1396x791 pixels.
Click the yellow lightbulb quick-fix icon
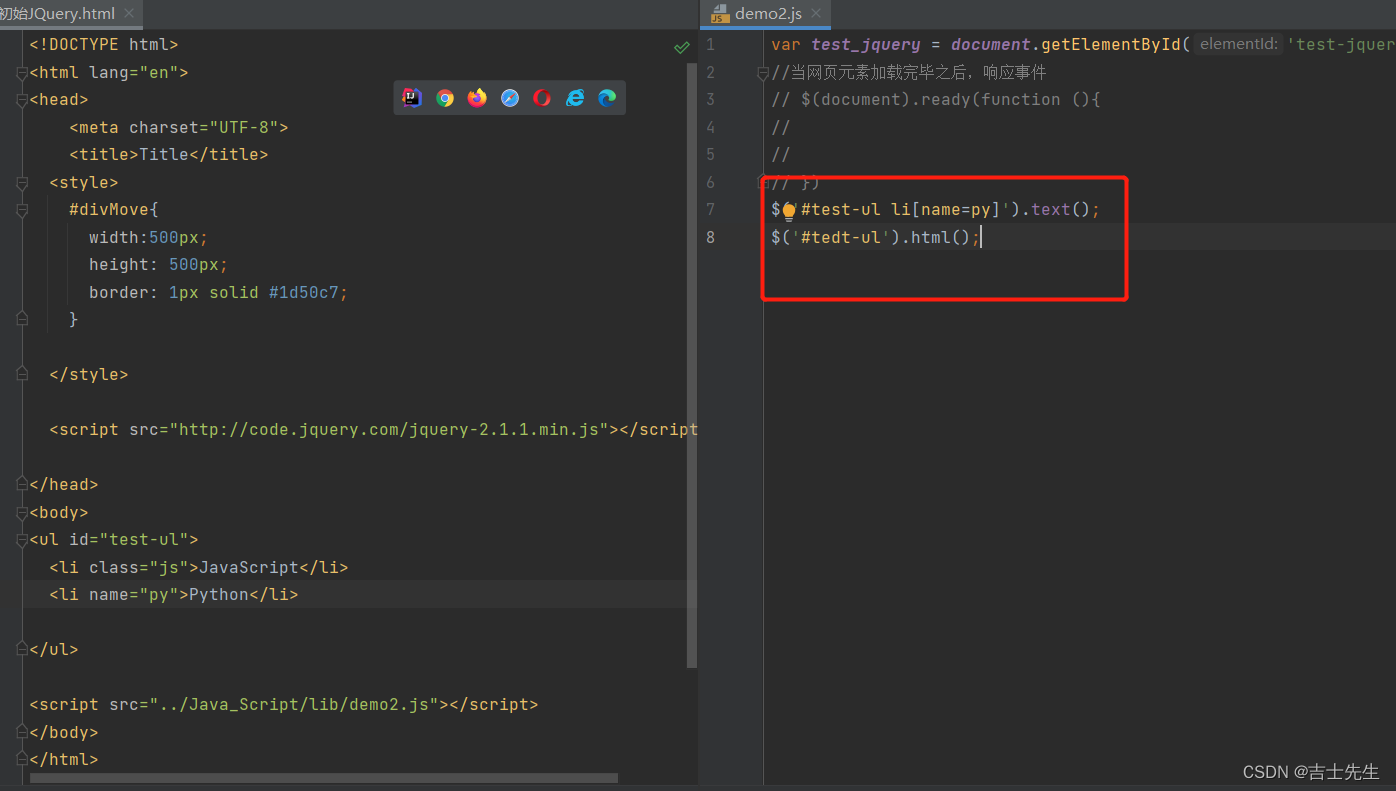(788, 211)
